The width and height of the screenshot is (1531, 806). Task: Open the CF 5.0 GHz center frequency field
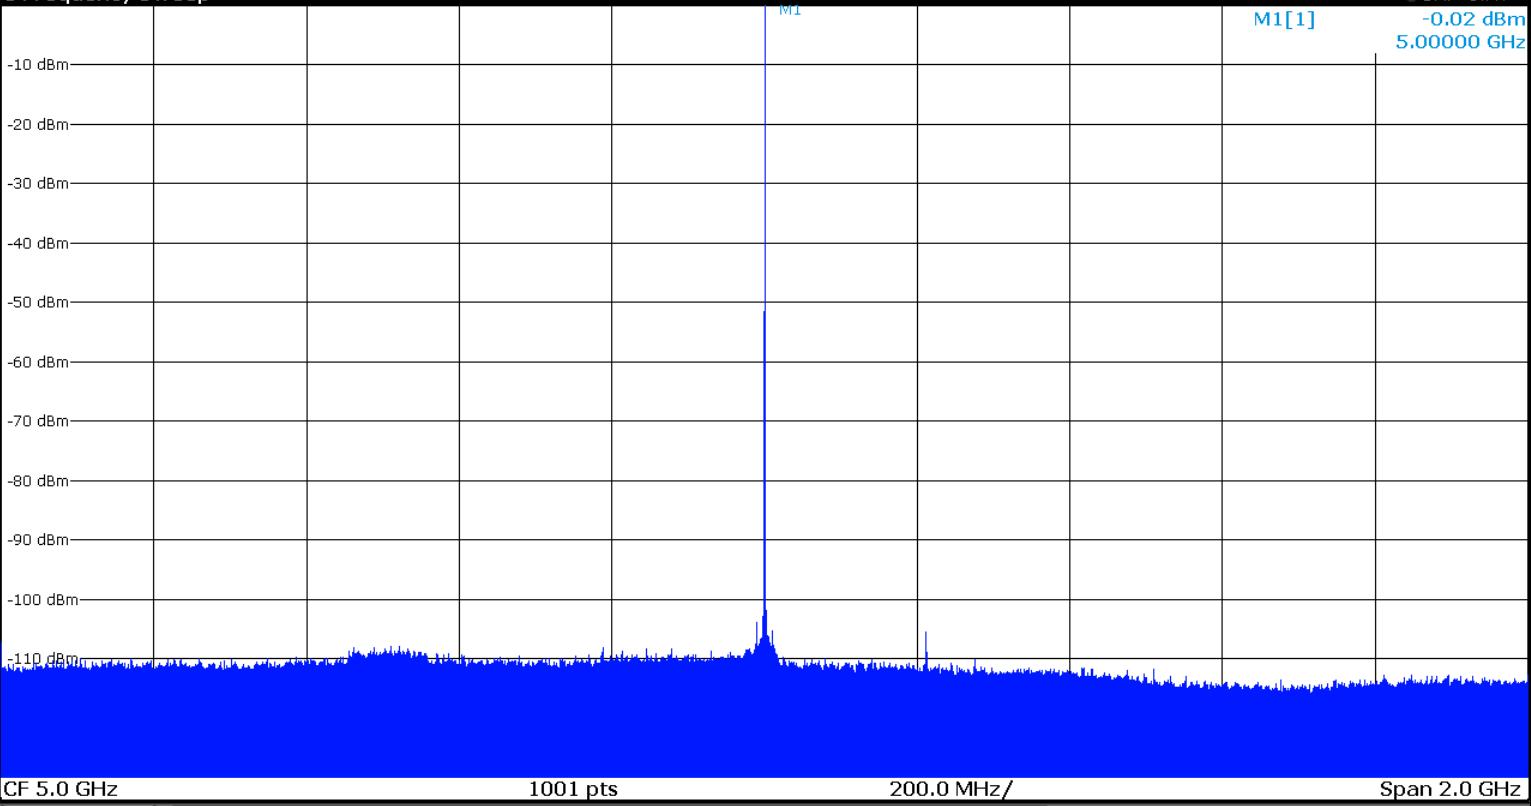pyautogui.click(x=60, y=789)
